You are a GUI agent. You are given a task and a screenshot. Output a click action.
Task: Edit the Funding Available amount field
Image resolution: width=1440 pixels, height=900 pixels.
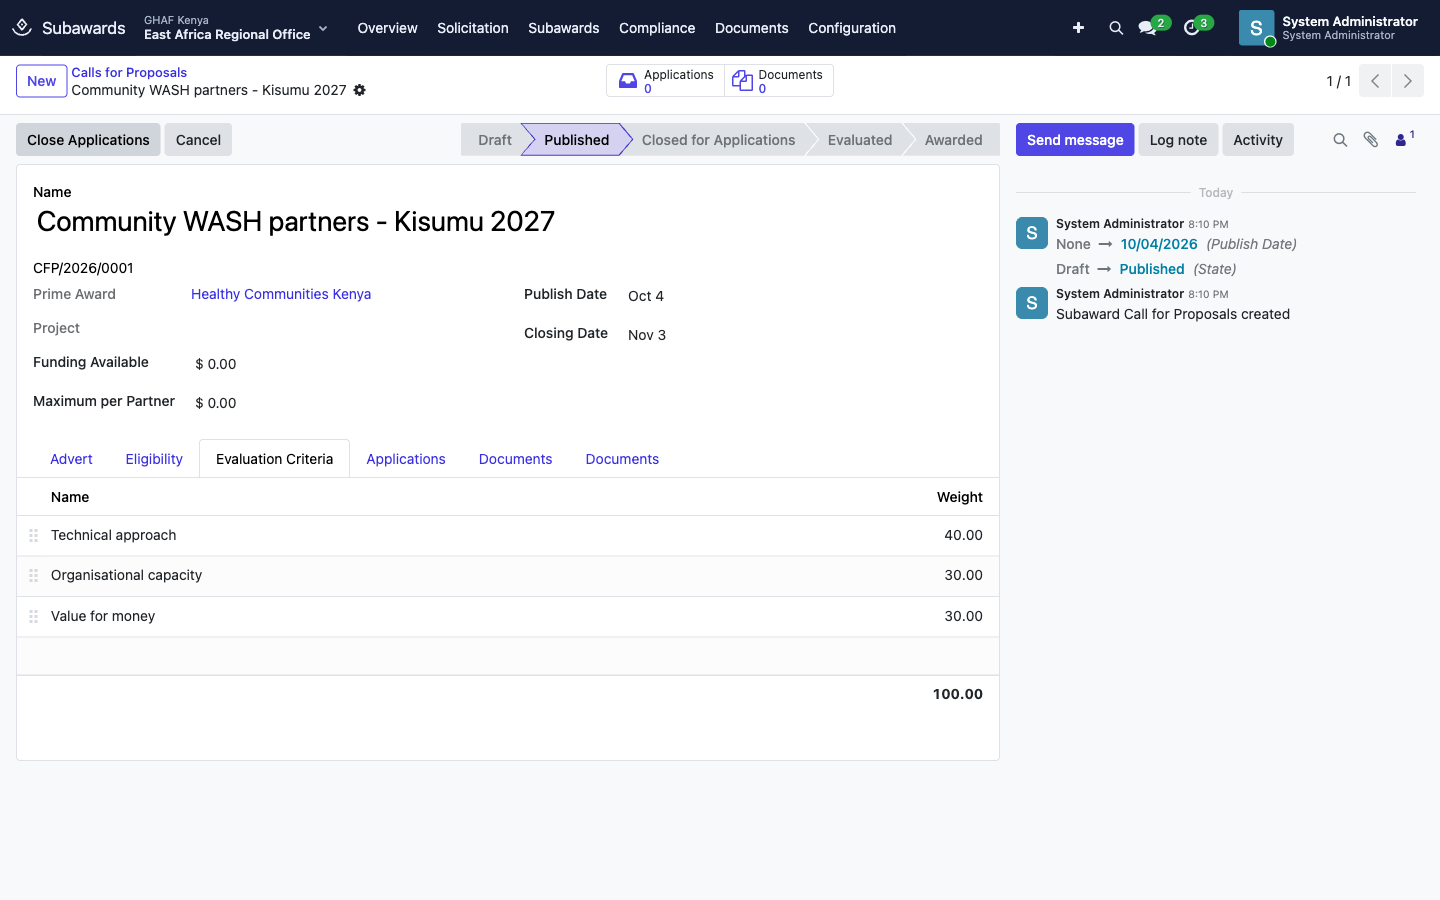pos(340,364)
